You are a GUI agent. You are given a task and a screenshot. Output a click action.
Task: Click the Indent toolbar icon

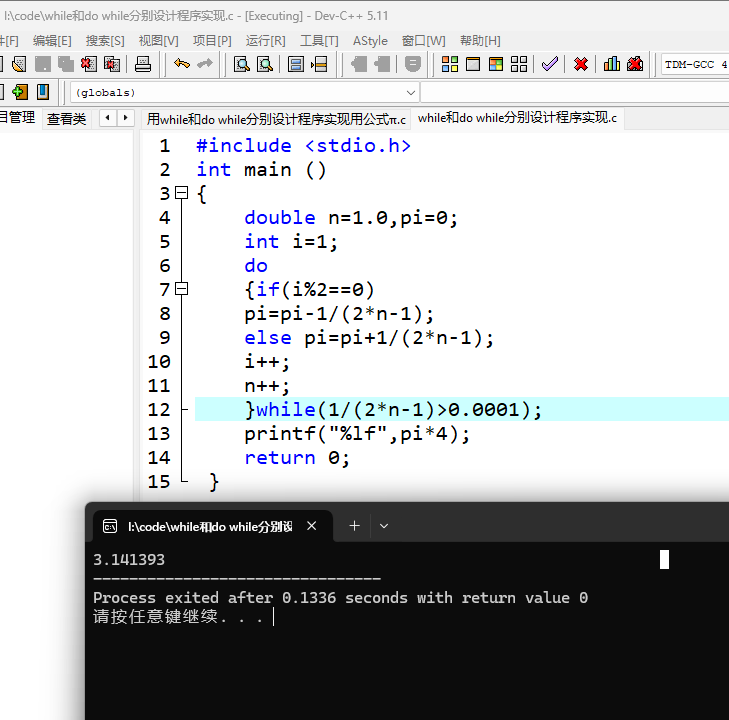point(359,64)
